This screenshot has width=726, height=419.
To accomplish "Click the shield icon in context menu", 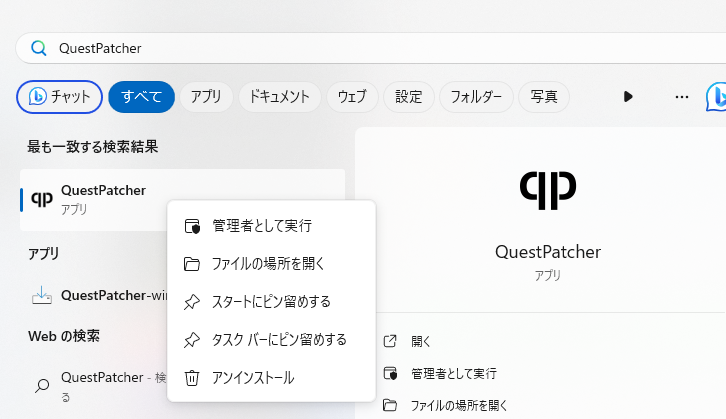I will [x=192, y=226].
